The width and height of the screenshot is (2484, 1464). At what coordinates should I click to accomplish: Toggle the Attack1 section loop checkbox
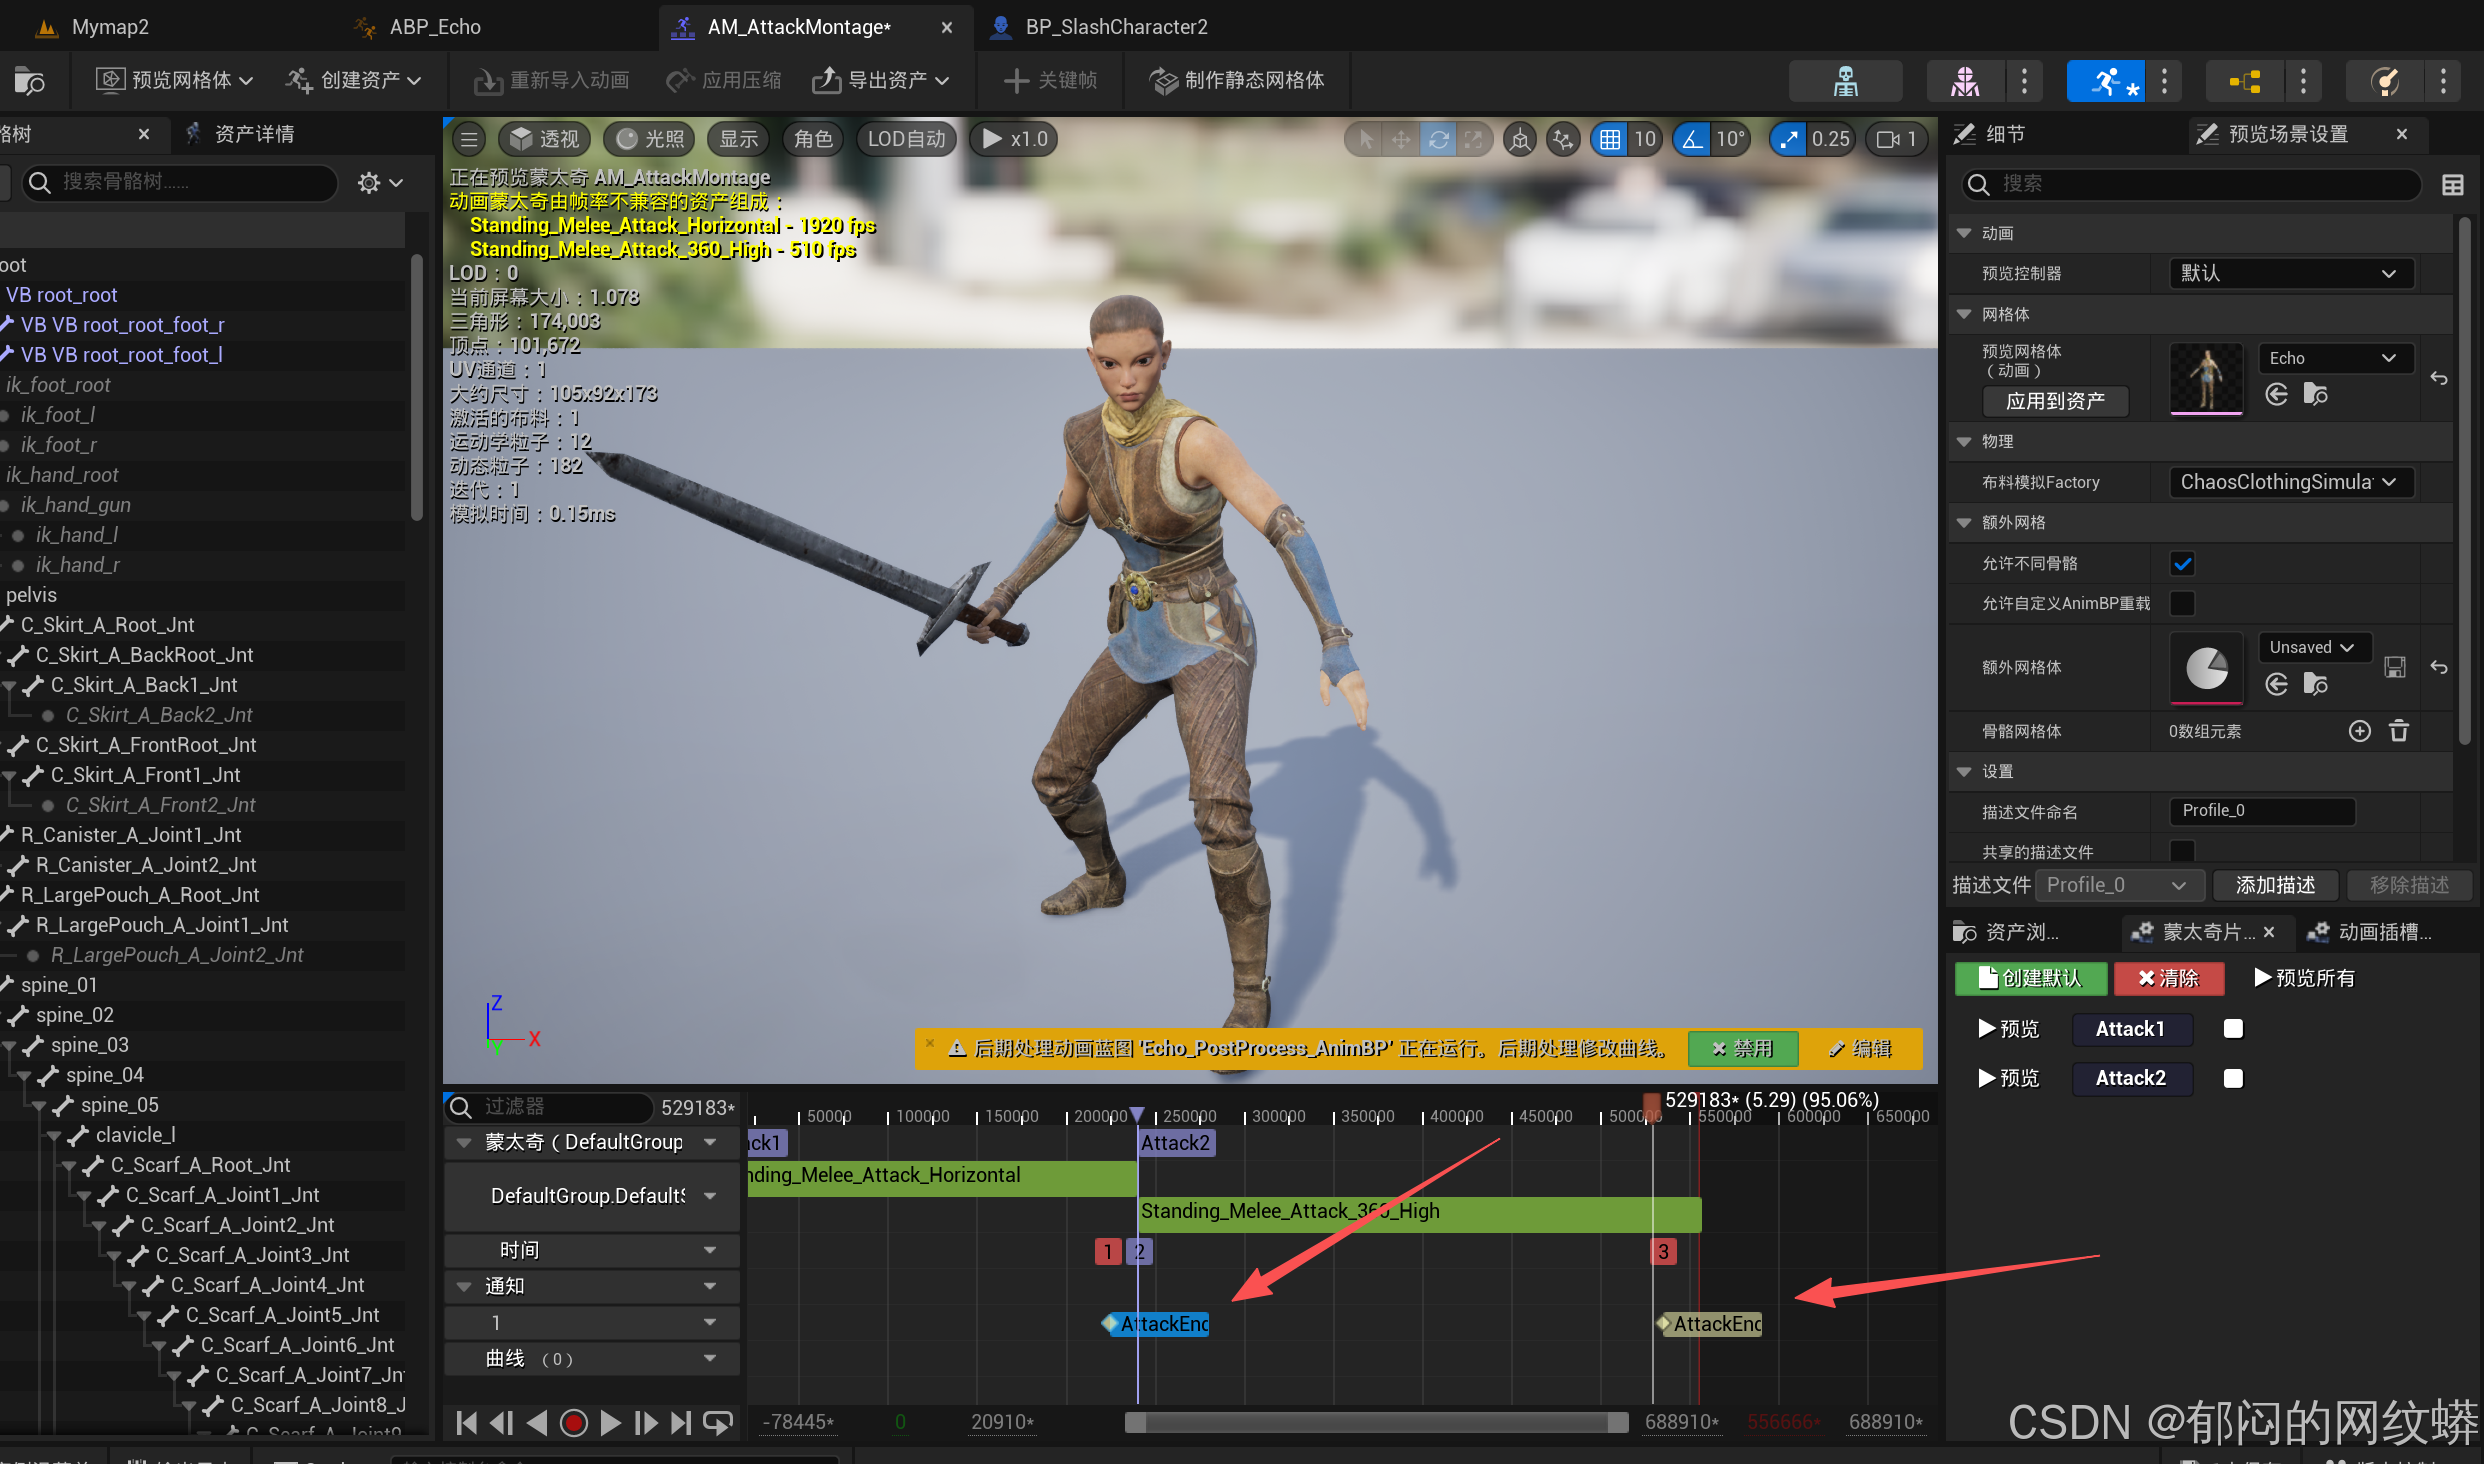tap(2232, 1029)
